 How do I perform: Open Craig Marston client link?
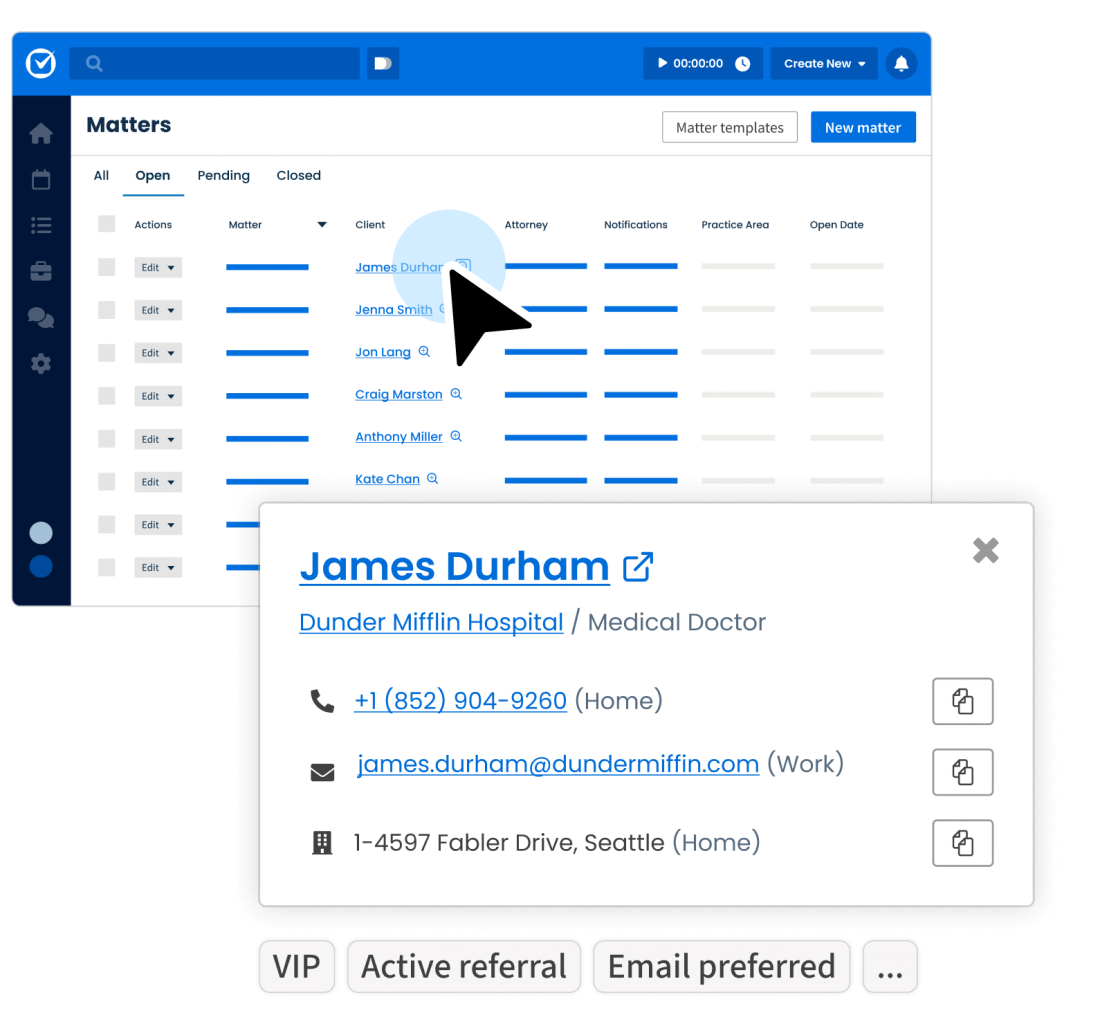pos(398,394)
